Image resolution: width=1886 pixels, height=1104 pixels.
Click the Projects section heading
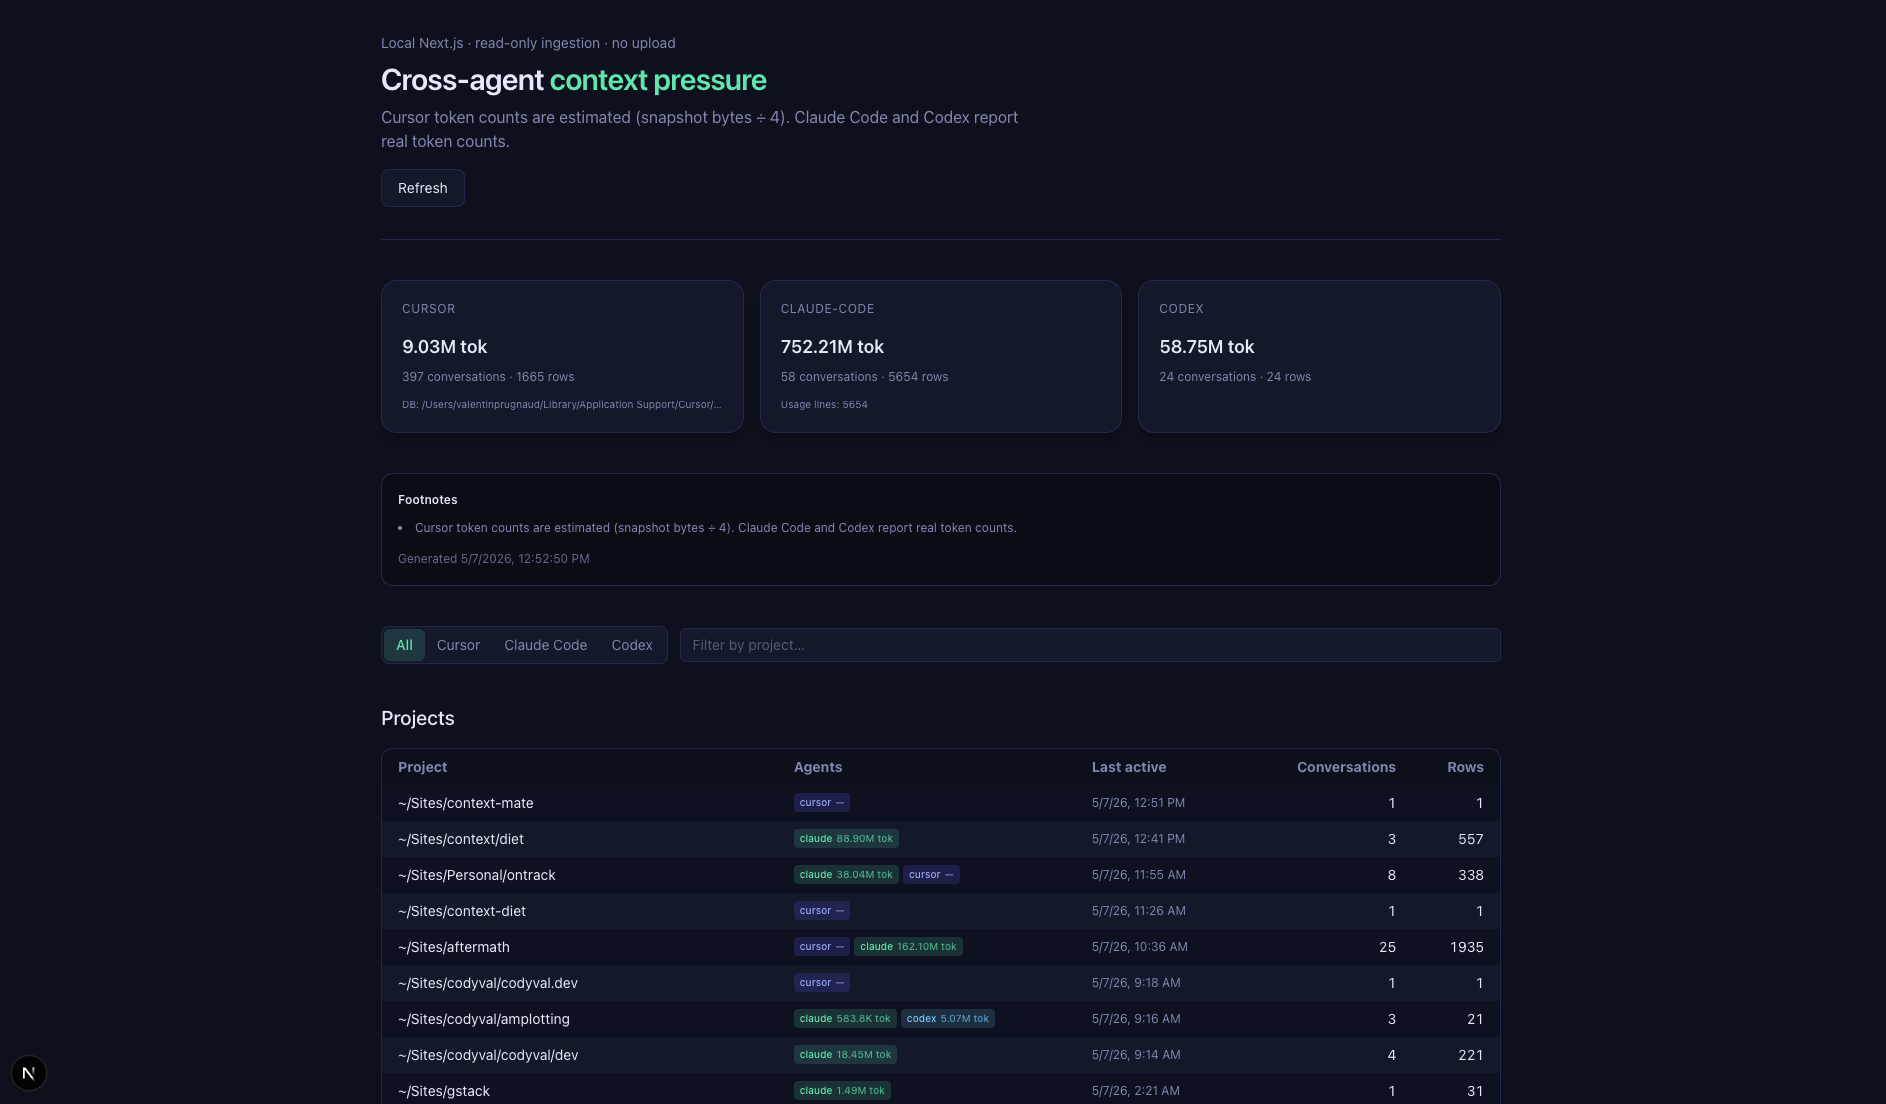[x=417, y=718]
